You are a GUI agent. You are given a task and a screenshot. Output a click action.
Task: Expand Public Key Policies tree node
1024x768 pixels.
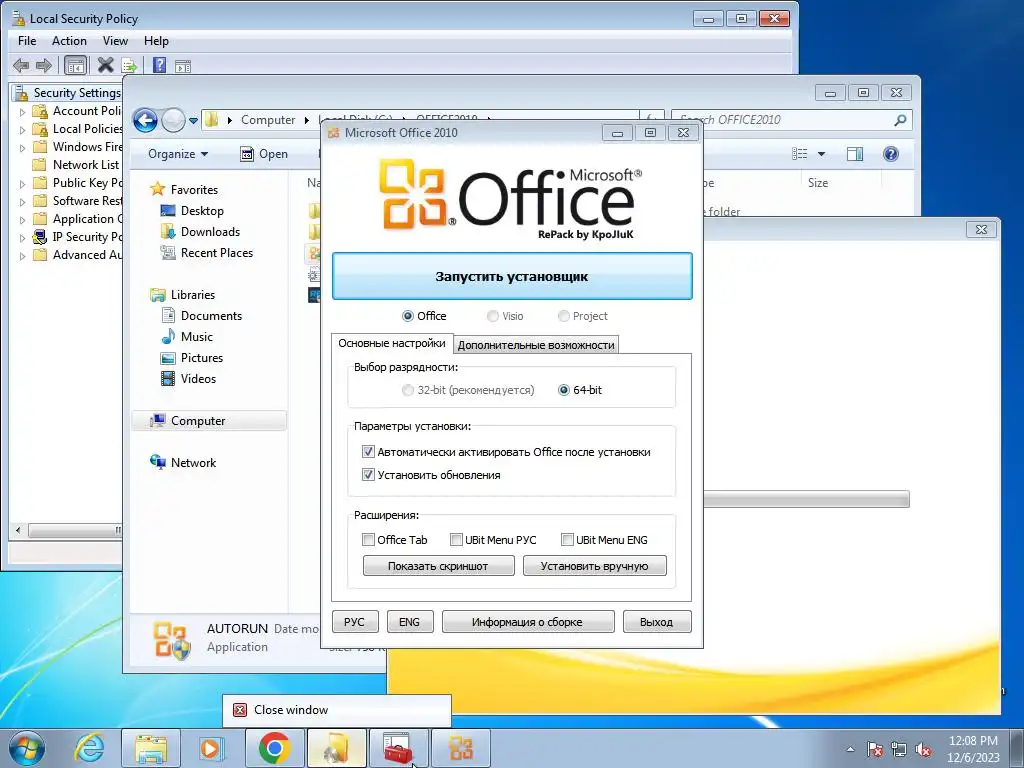(x=22, y=184)
